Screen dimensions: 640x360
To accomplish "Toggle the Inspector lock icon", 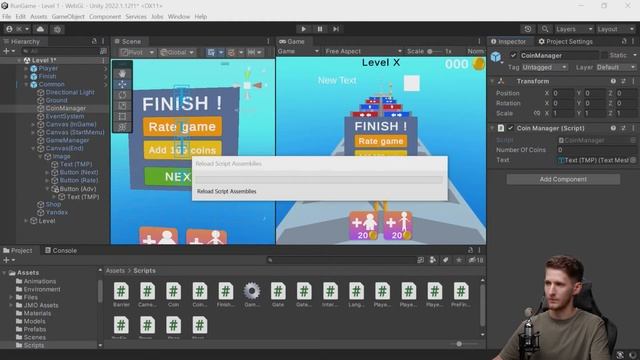I will coord(624,41).
